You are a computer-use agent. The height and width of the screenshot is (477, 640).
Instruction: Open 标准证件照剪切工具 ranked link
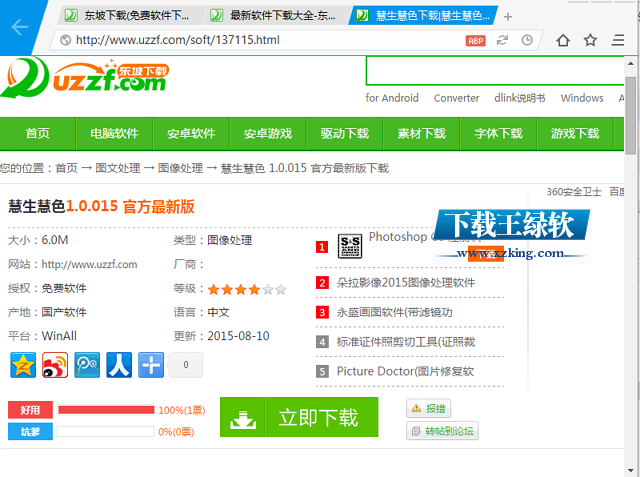tap(406, 342)
